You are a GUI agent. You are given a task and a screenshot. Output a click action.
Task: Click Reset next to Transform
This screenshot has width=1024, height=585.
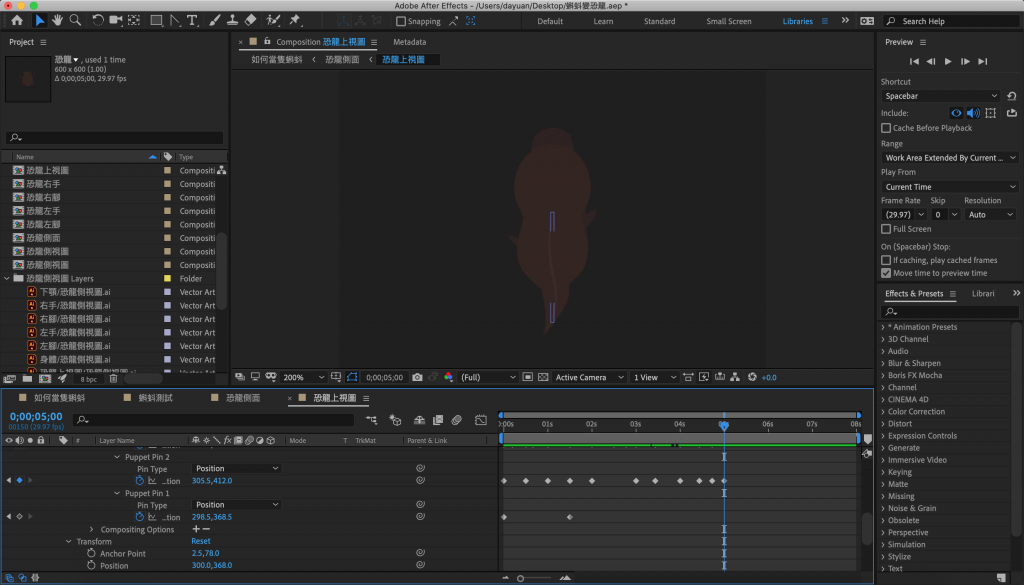click(x=200, y=541)
